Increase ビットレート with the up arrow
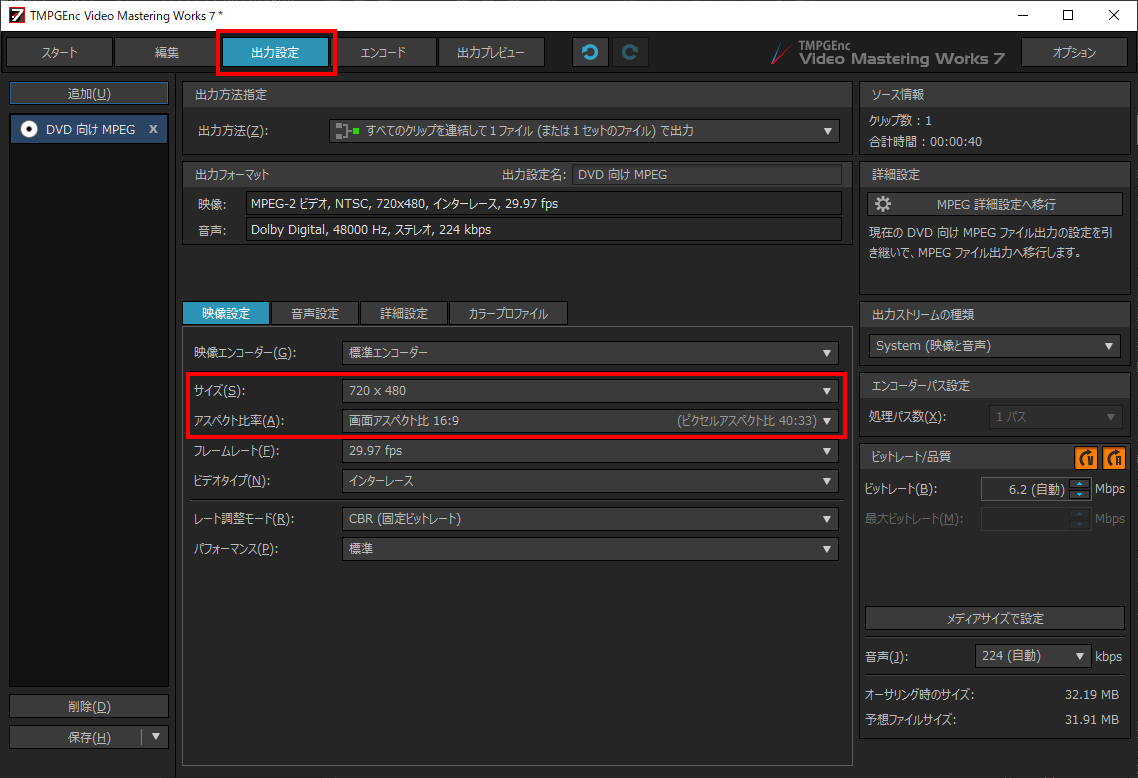The height and width of the screenshot is (778, 1138). [x=1080, y=484]
